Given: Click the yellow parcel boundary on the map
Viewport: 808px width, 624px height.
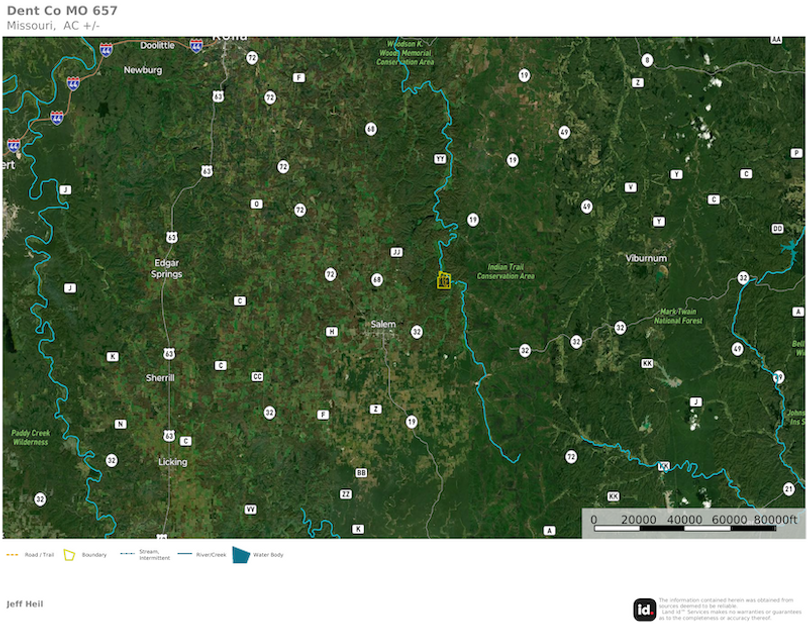Looking at the screenshot, I should pos(444,280).
